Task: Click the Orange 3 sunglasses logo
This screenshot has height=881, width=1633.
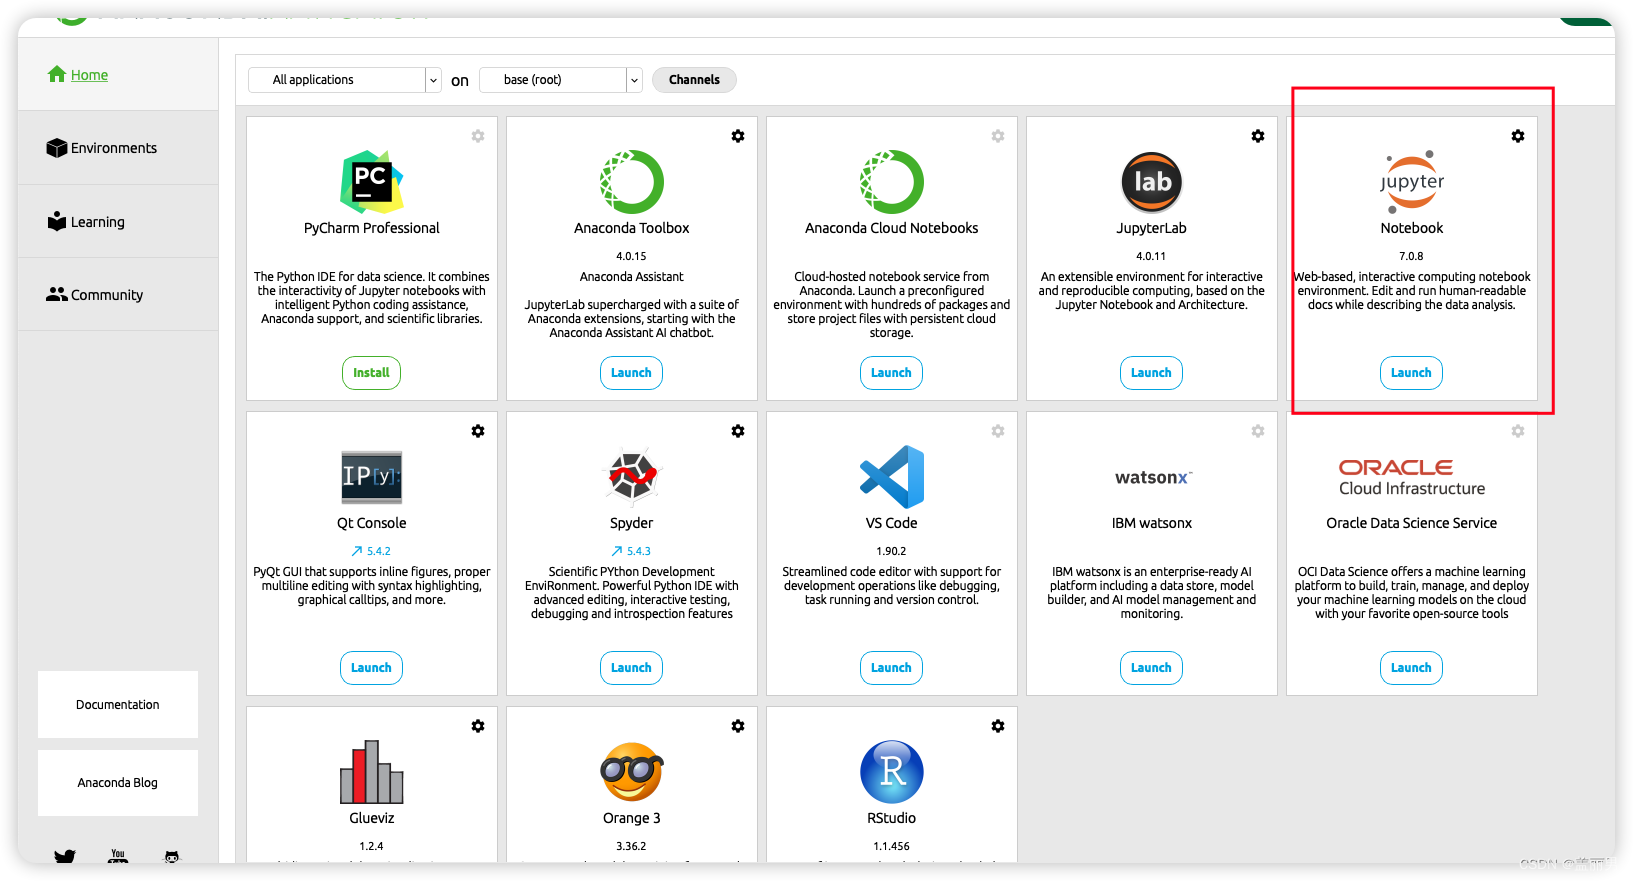Action: coord(632,772)
